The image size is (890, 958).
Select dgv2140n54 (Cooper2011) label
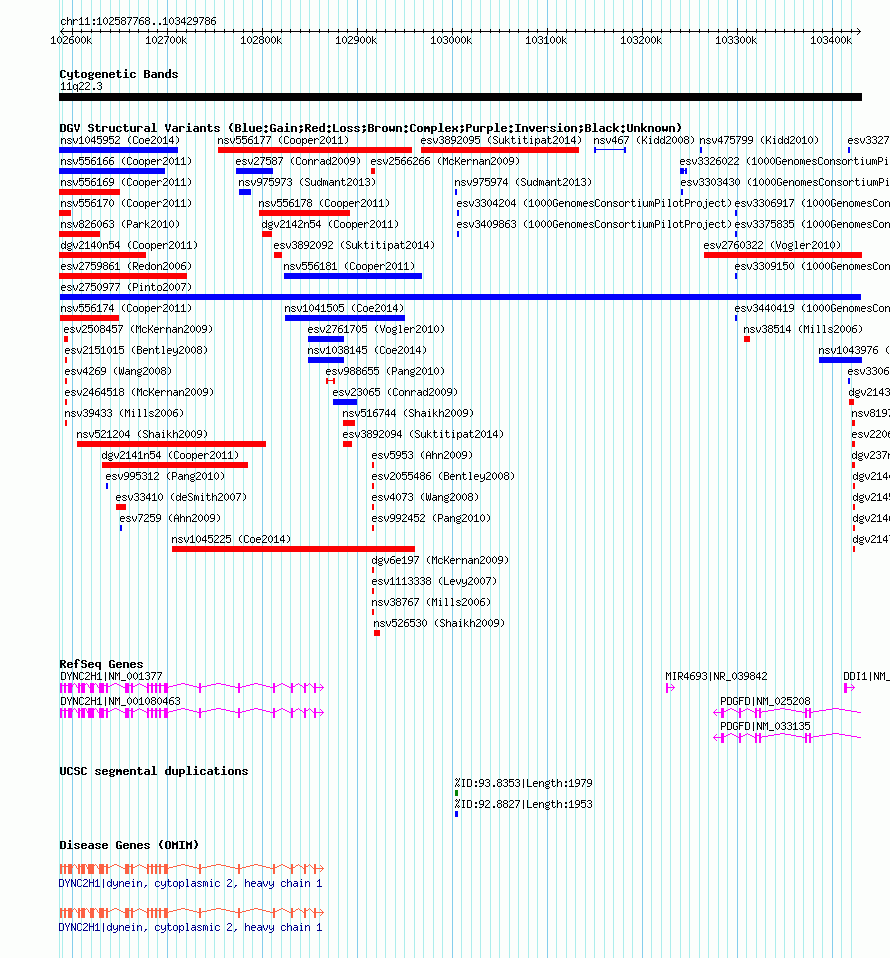click(129, 245)
